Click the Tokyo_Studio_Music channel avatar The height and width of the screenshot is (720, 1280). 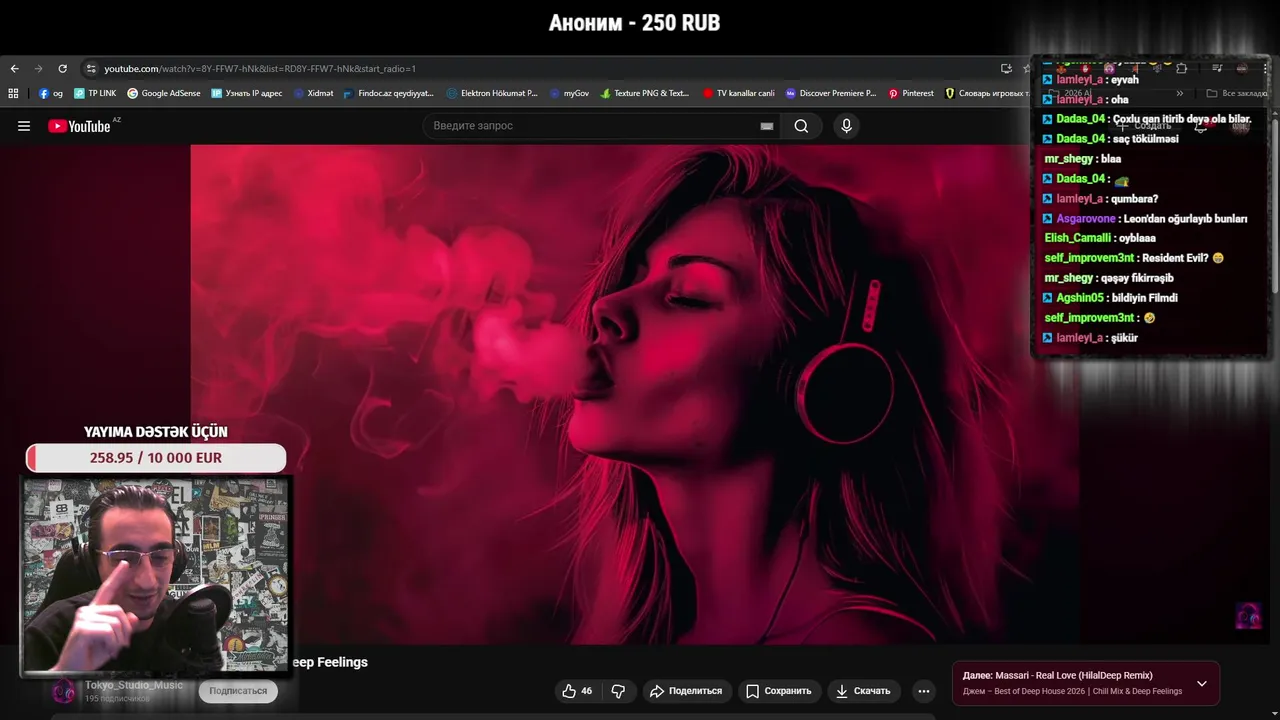(x=64, y=691)
